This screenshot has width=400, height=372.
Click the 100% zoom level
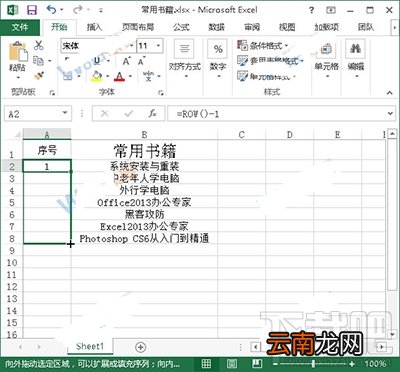(375, 364)
